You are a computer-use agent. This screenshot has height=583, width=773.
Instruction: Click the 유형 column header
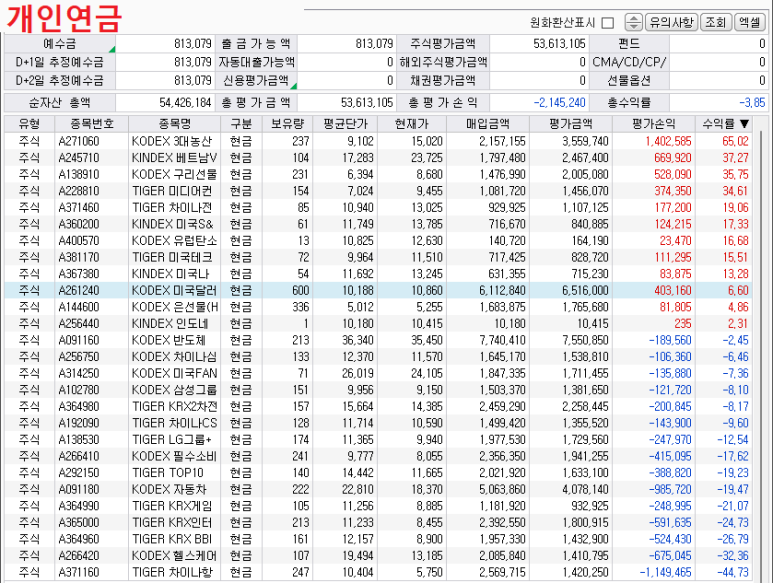(29, 124)
